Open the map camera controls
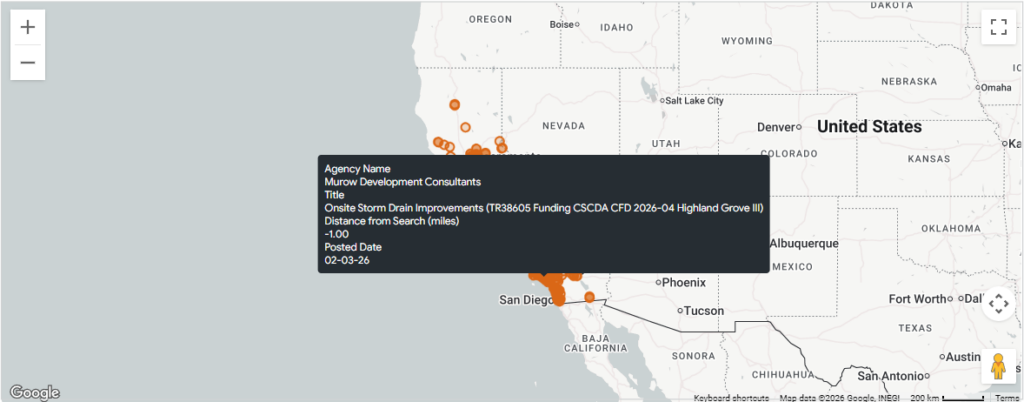The width and height of the screenshot is (1024, 402). point(997,303)
